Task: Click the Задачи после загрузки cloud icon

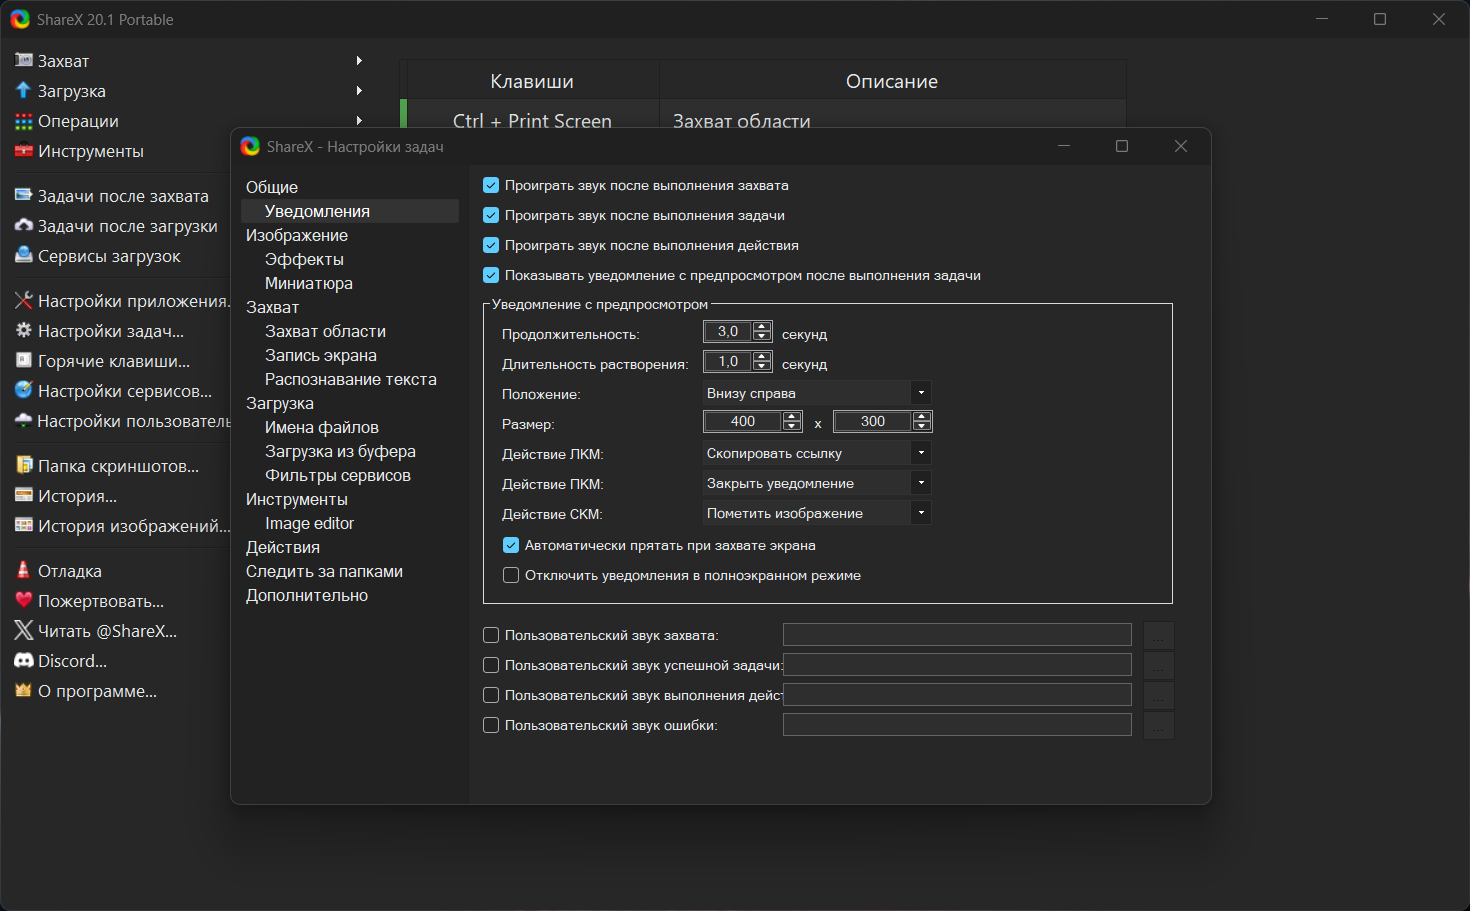Action: [x=24, y=226]
